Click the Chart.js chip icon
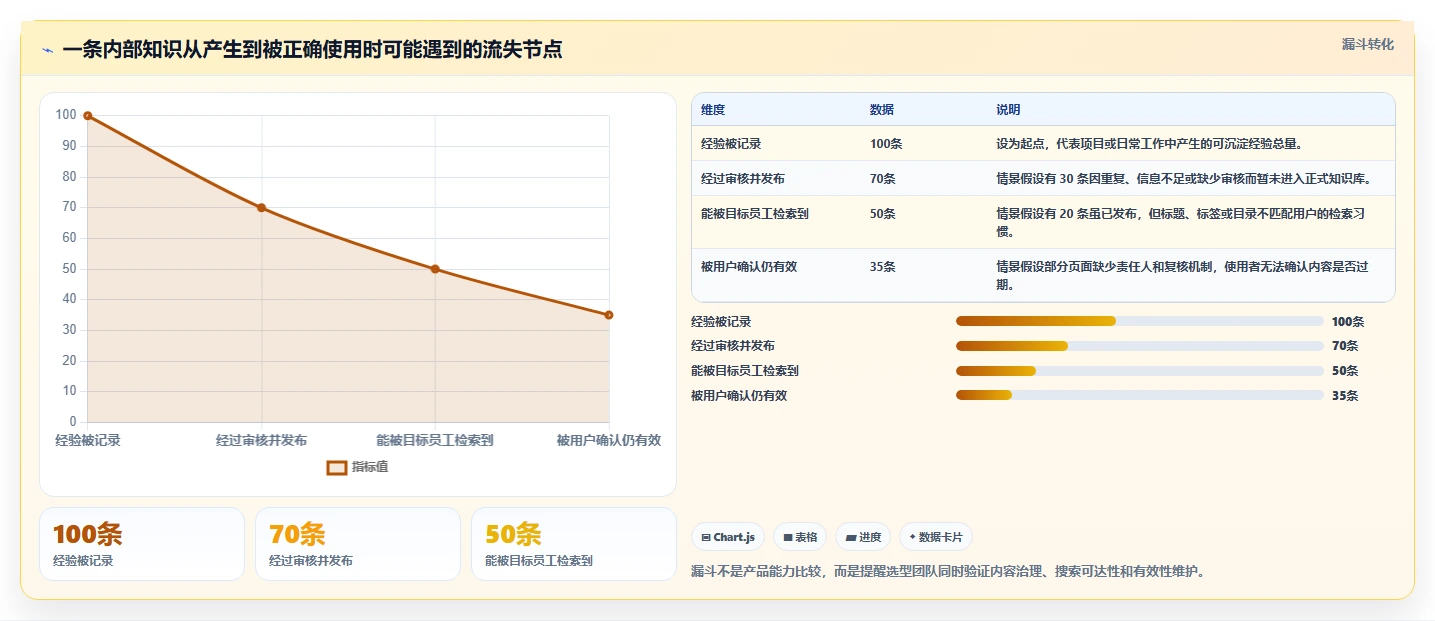The width and height of the screenshot is (1435, 621). click(706, 538)
